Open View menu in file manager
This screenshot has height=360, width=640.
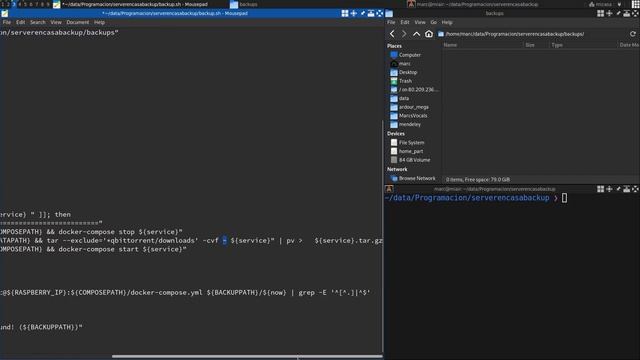click(x=420, y=22)
